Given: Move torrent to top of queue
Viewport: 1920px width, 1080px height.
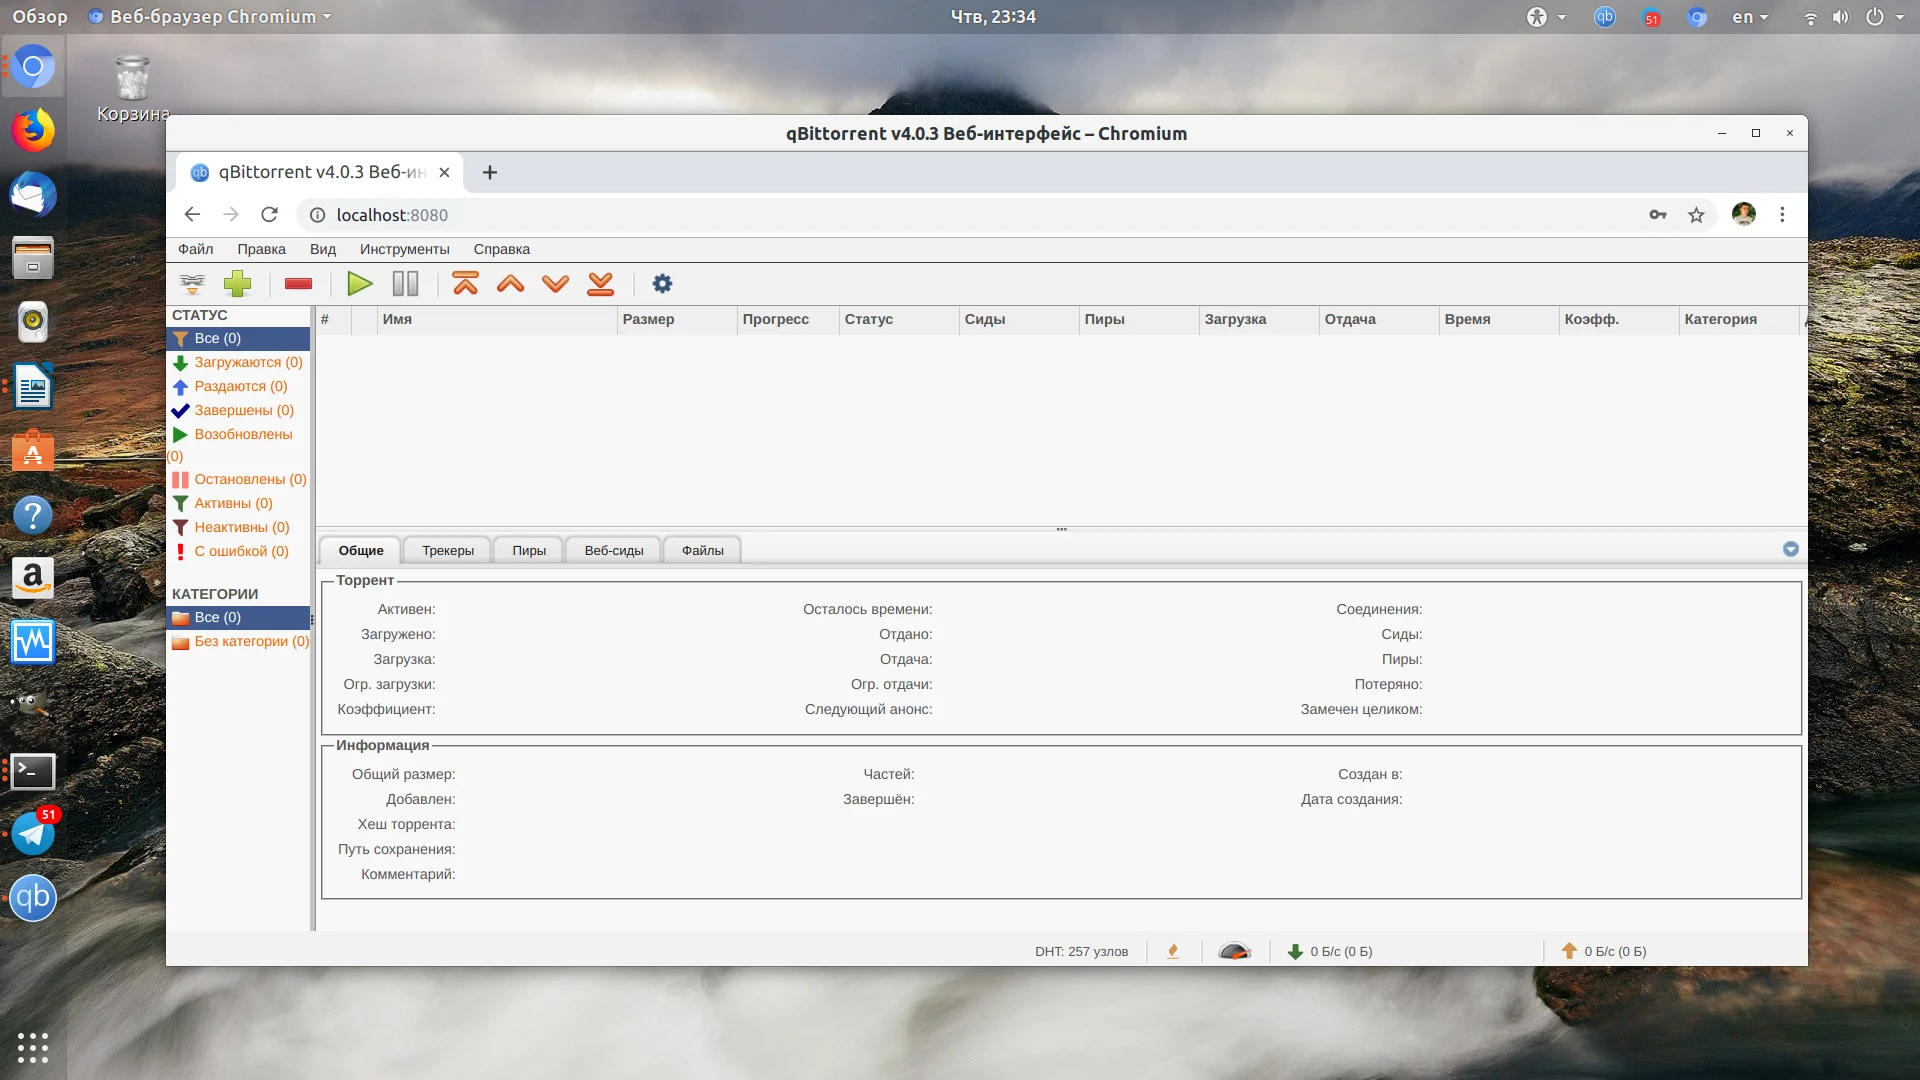Looking at the screenshot, I should click(x=465, y=284).
